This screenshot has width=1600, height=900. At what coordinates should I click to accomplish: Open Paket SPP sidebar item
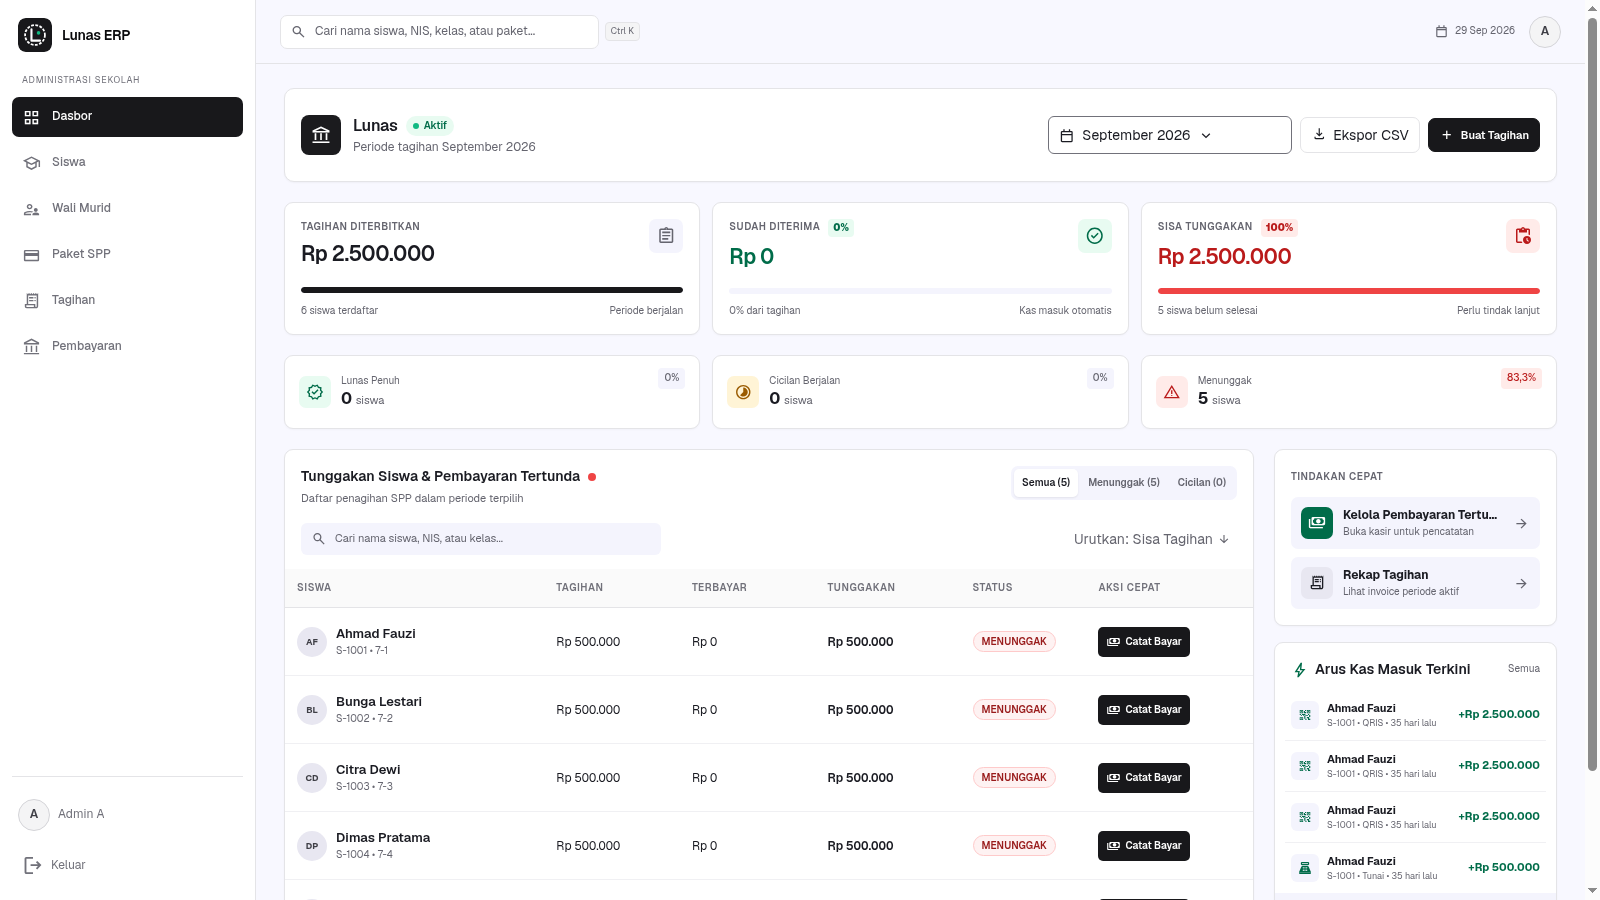click(127, 255)
